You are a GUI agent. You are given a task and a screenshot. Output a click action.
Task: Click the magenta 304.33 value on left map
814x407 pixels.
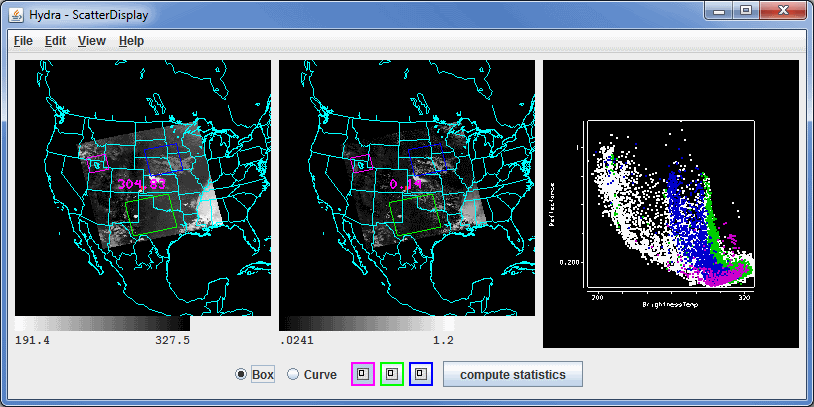(140, 184)
